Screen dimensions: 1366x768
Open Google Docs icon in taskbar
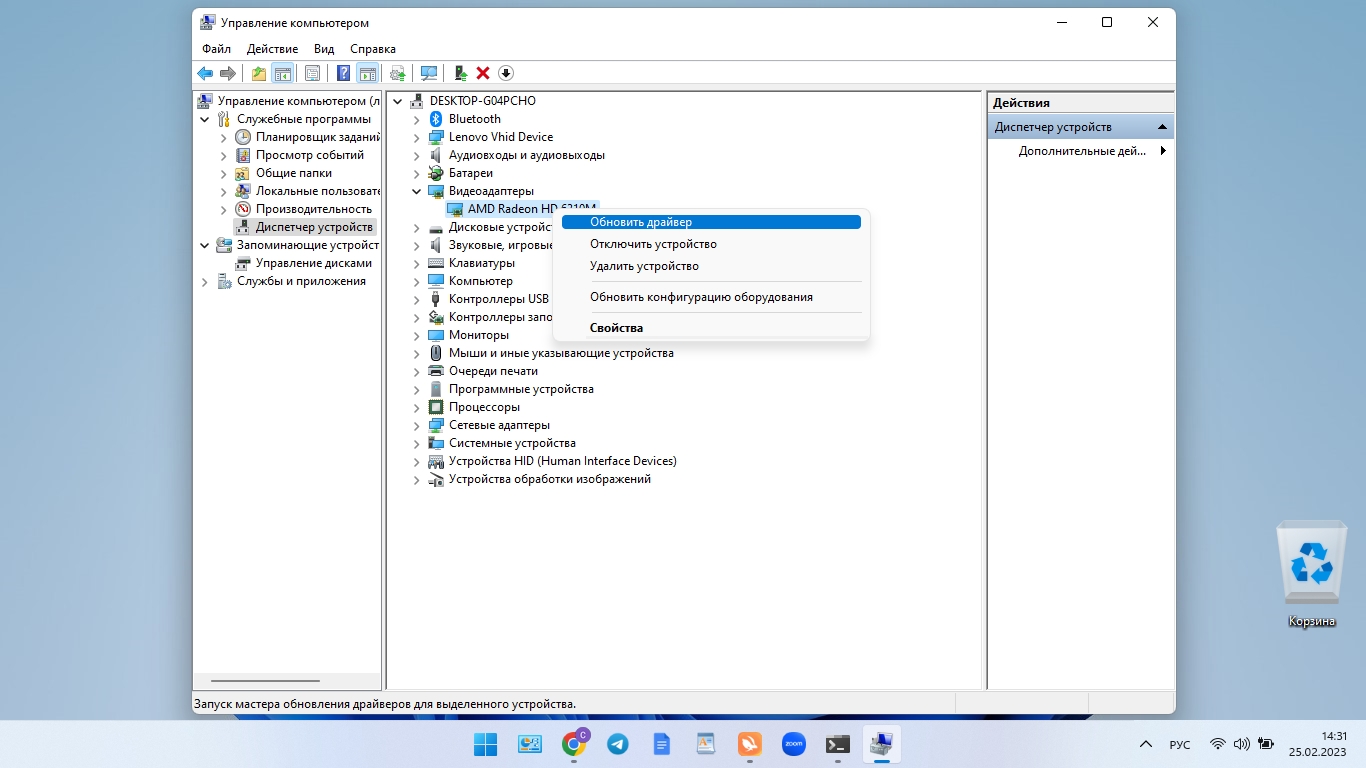click(x=662, y=744)
